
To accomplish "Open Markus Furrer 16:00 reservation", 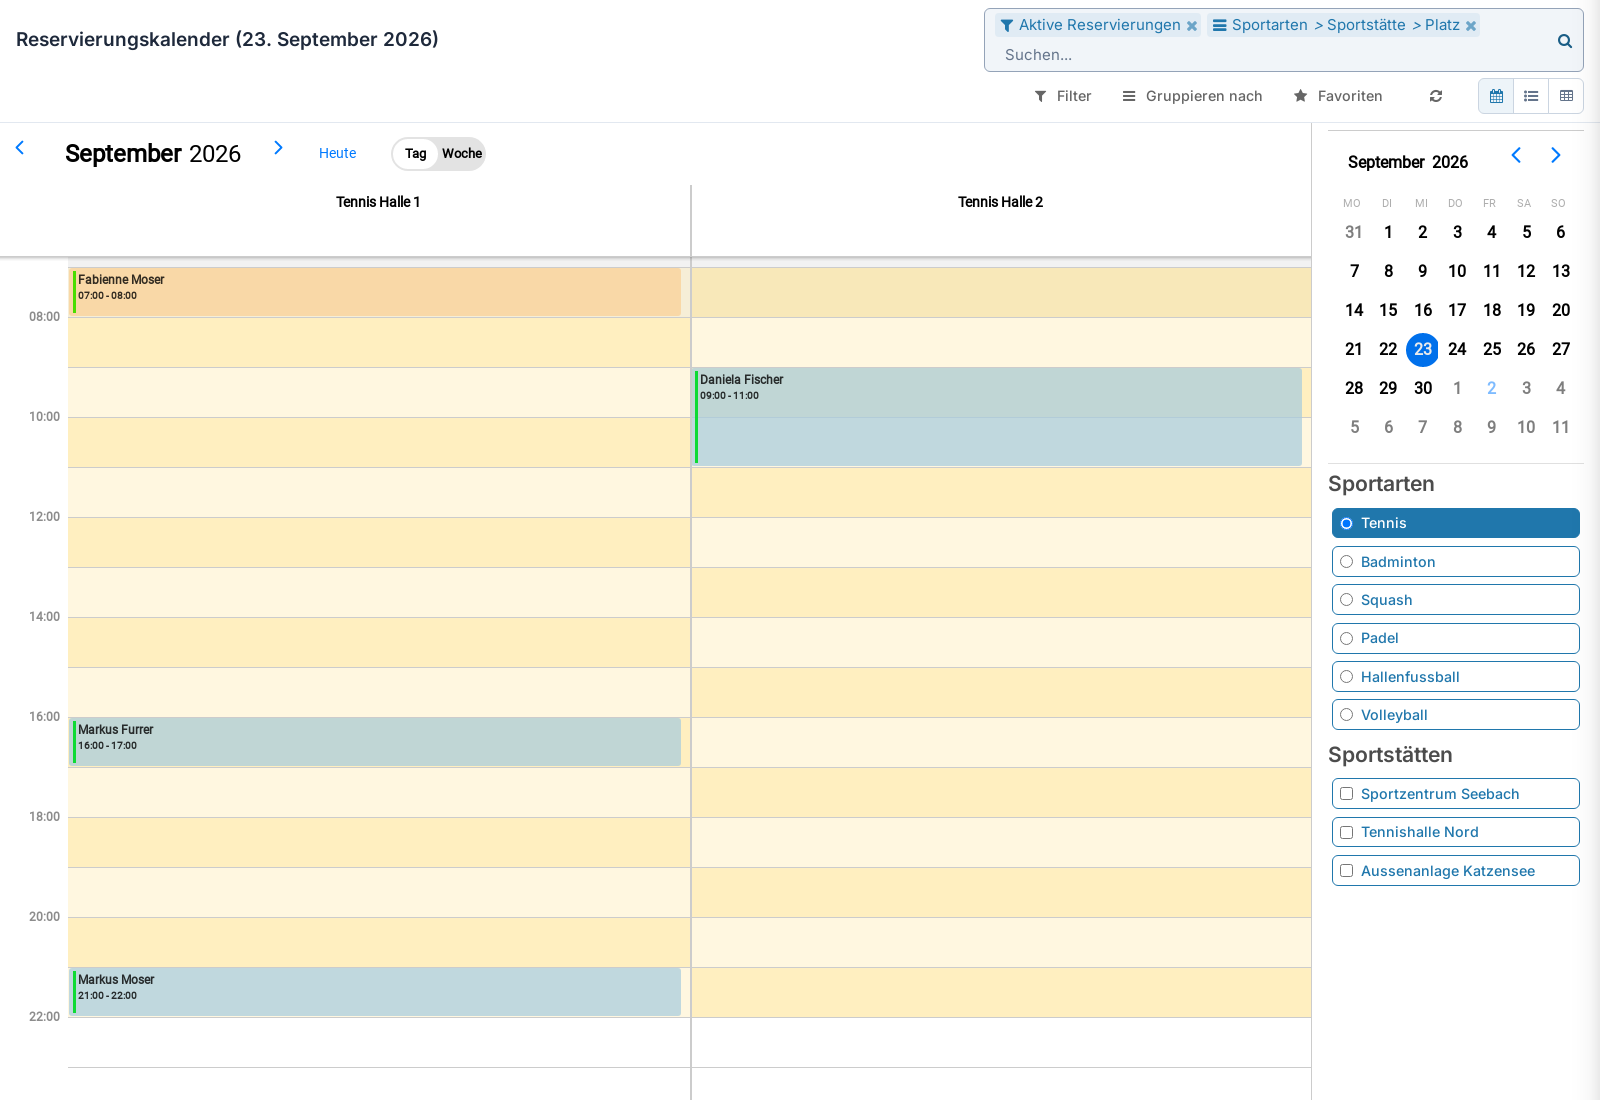I will (x=376, y=742).
